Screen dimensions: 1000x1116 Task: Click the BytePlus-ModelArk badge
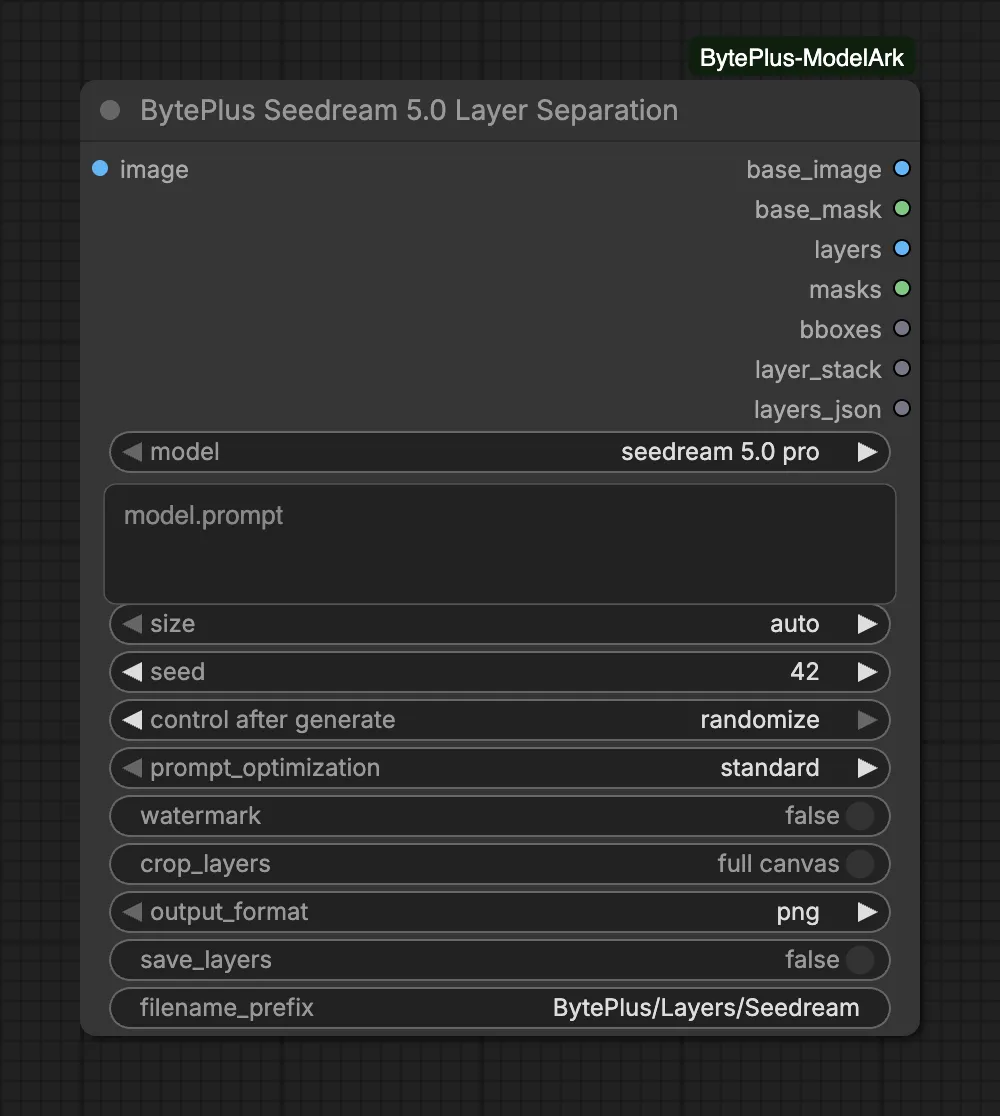(801, 58)
